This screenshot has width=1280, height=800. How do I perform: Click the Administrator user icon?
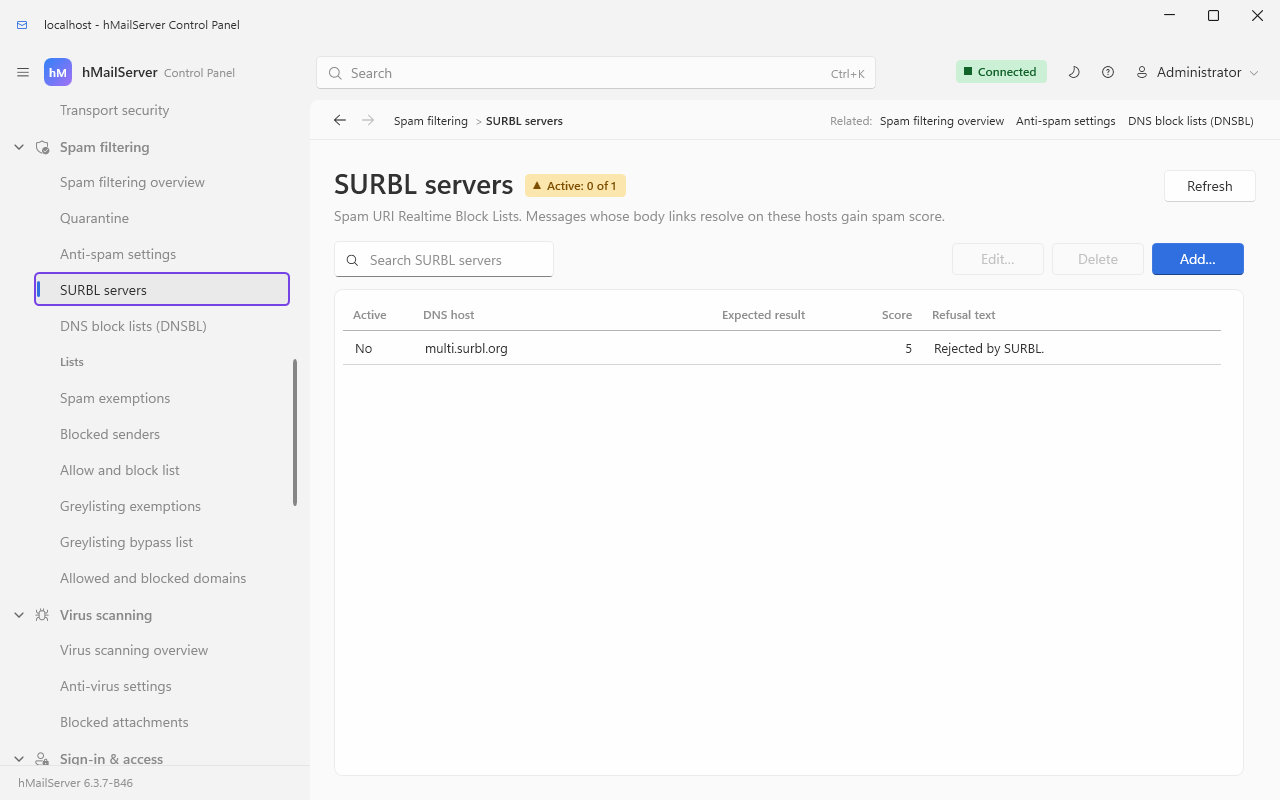pos(1141,72)
